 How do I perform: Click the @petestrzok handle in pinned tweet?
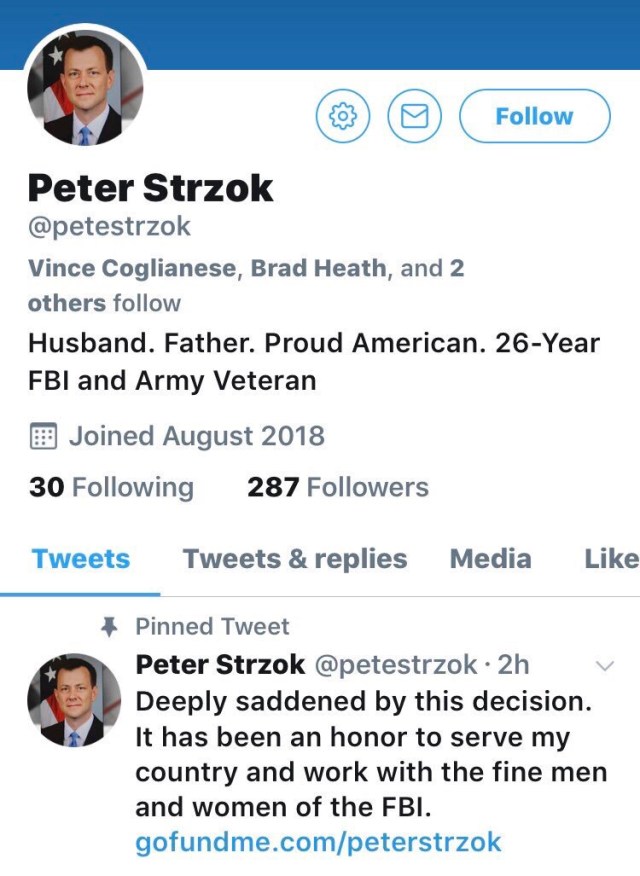(x=396, y=664)
